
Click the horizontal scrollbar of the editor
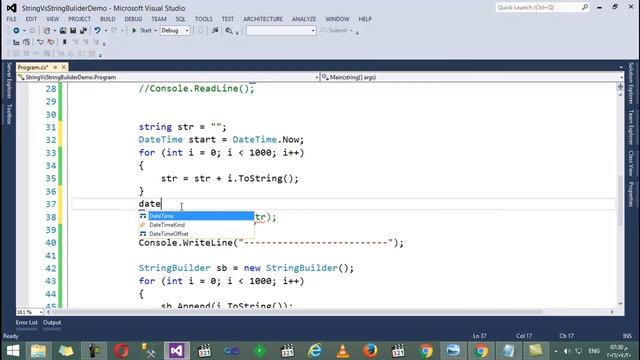(x=330, y=312)
